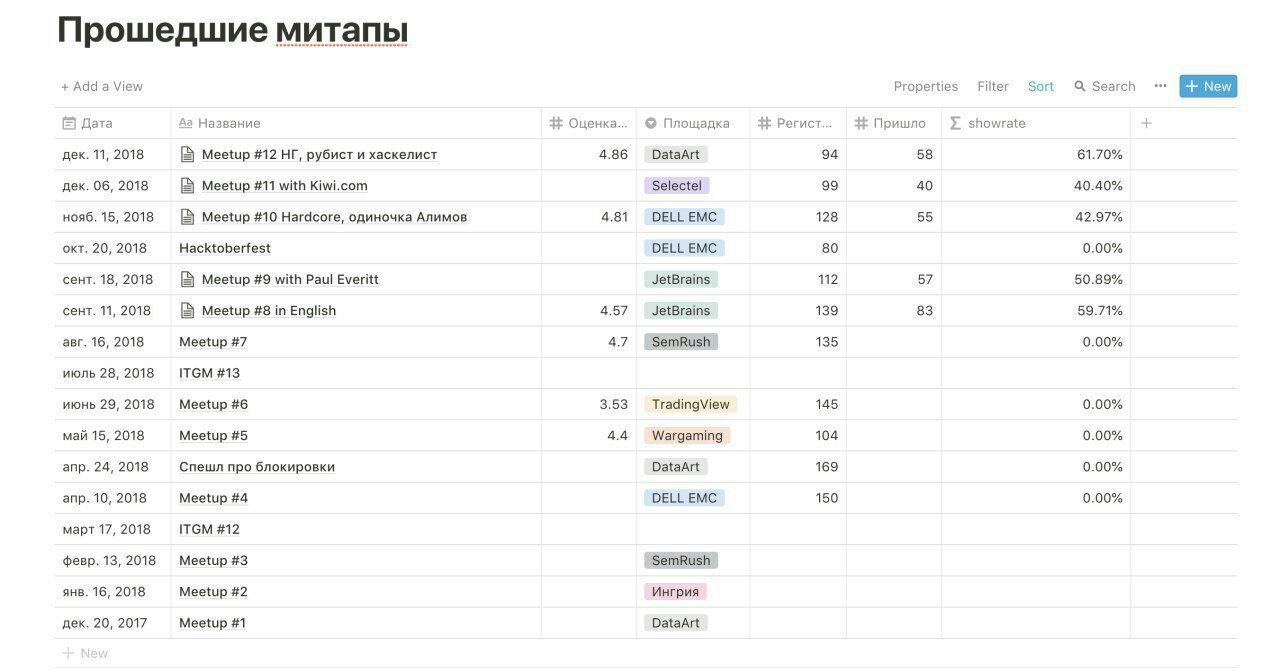Click the Wargaming venue tag
Image resolution: width=1280 pixels, height=671 pixels.
[x=687, y=435]
